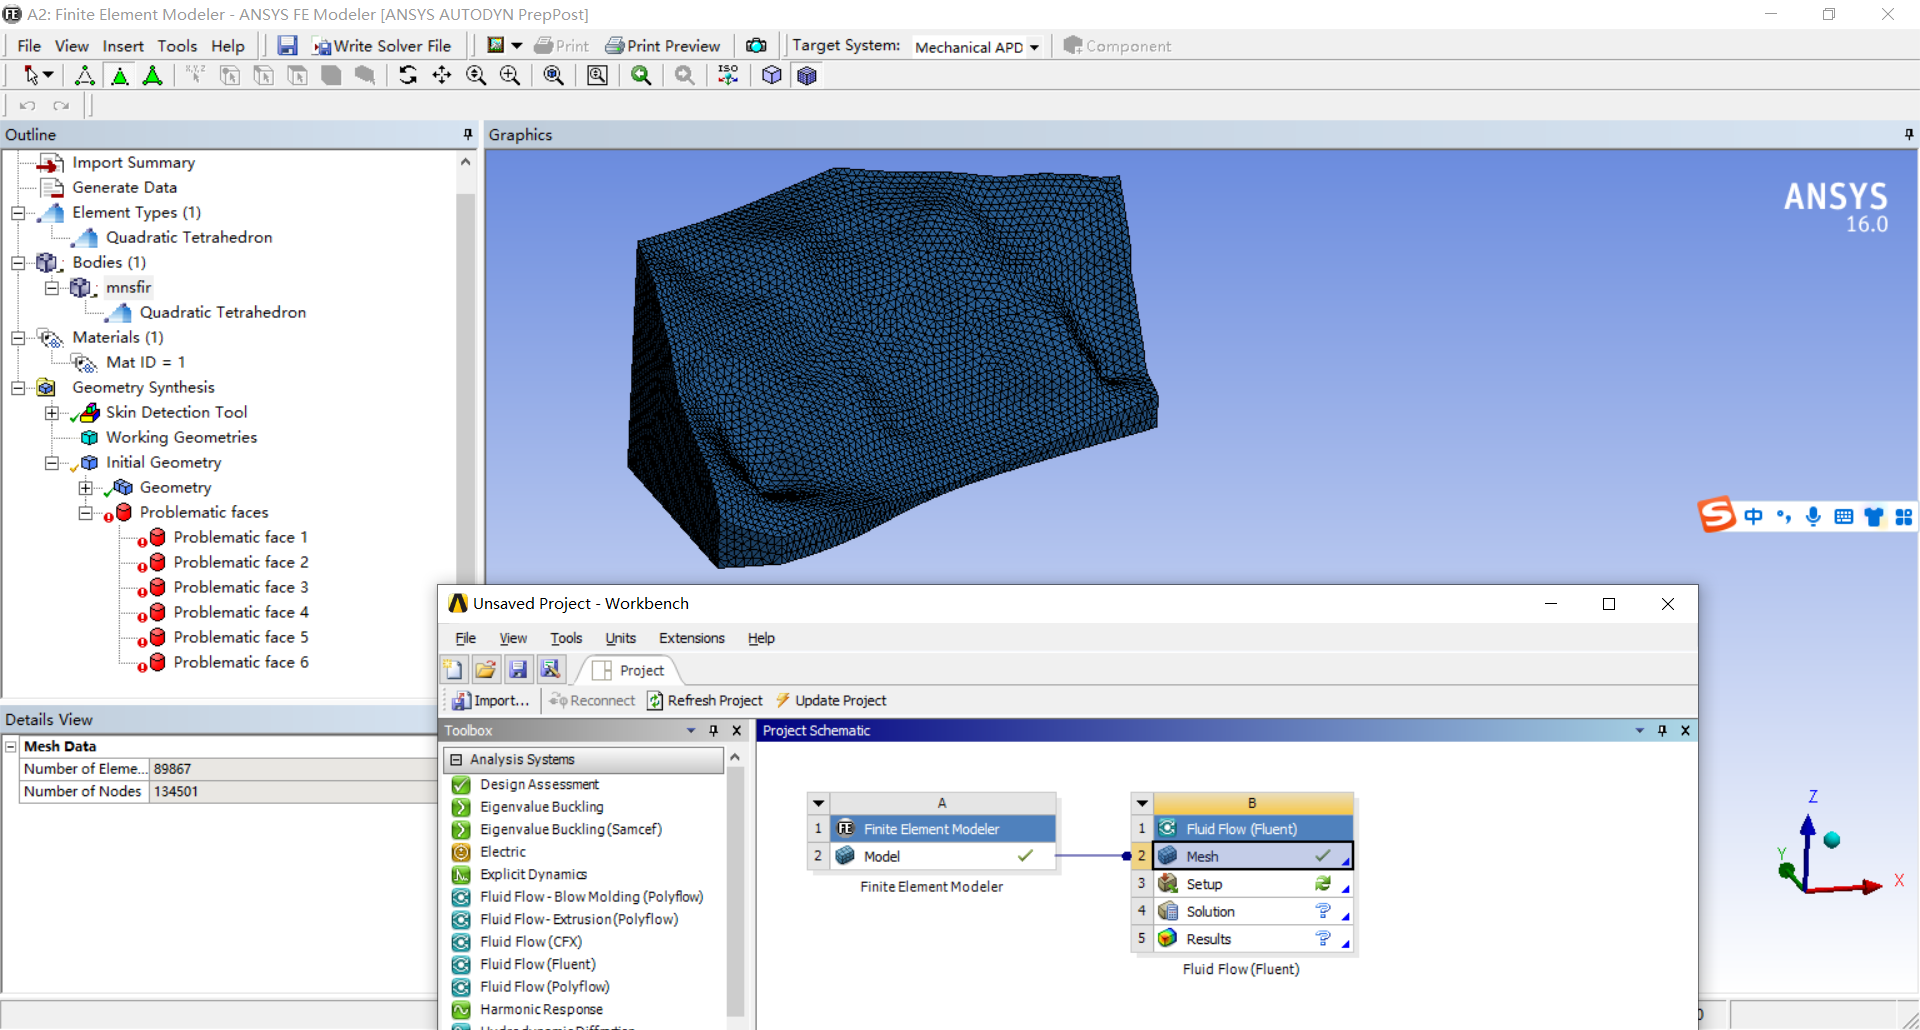Open the Tools menu in FE Modeler
Viewport: 1920px width, 1030px height.
(x=177, y=46)
